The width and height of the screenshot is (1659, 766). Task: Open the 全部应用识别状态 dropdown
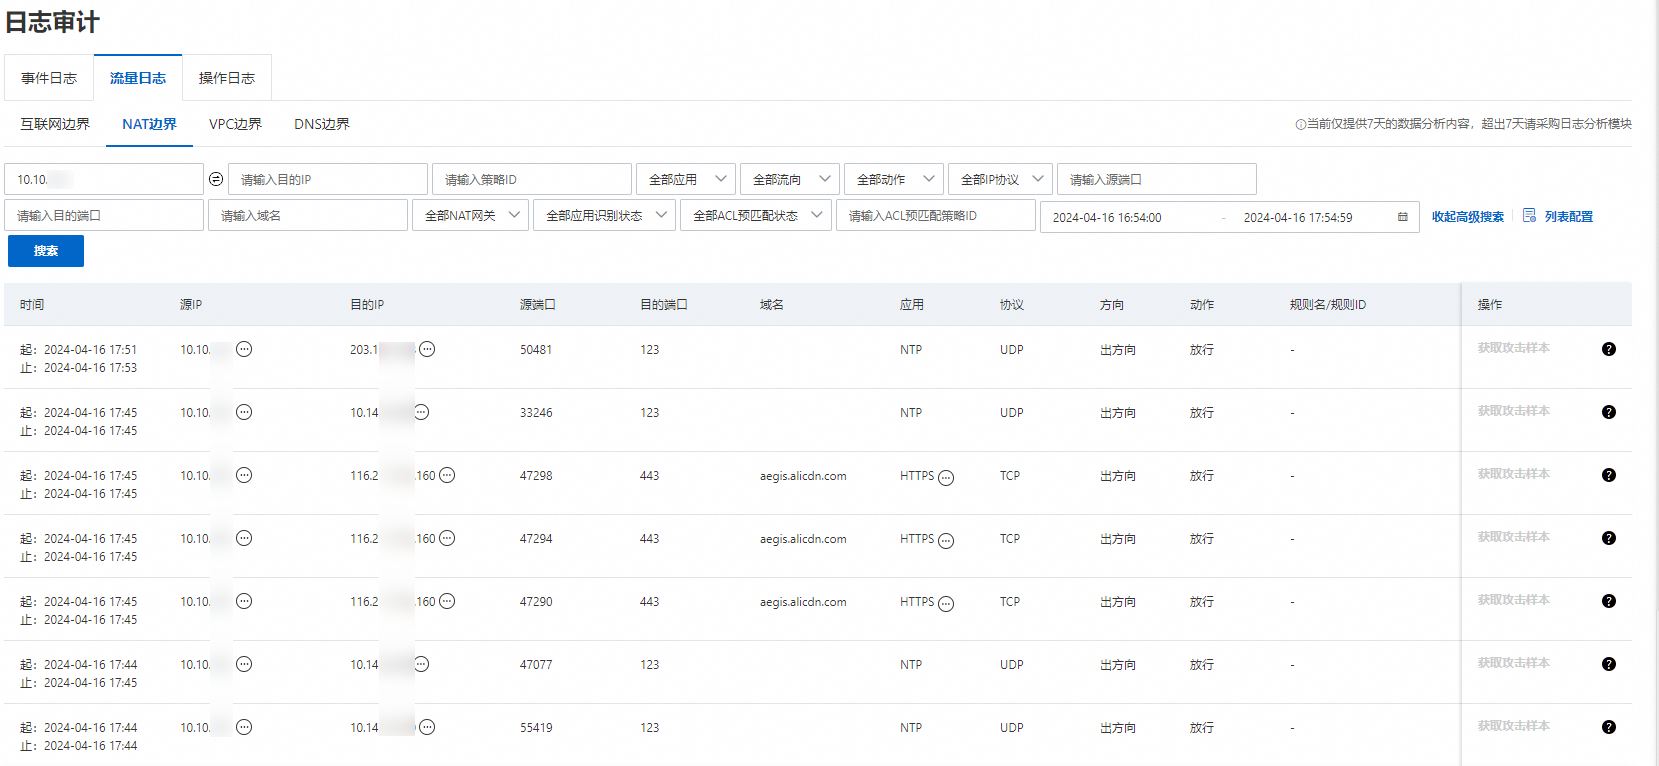604,215
